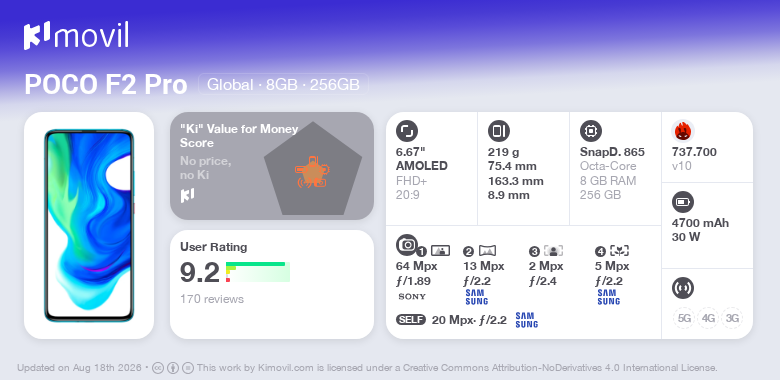Open the 170 reviews link

[212, 299]
